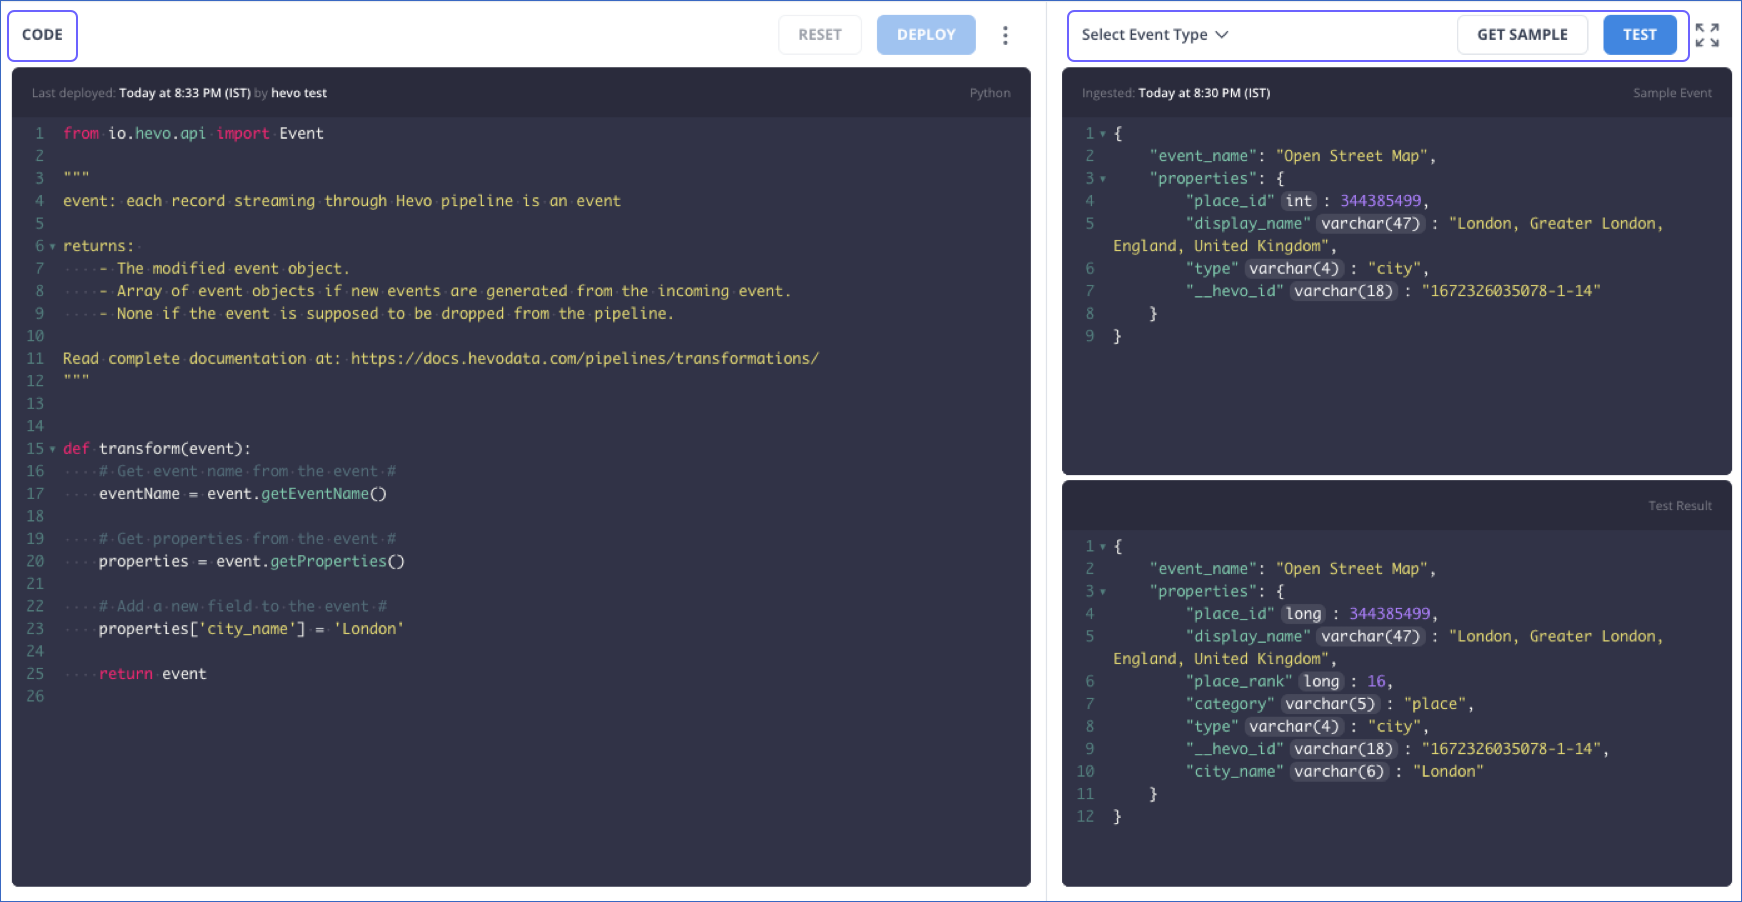Click the '# Get properties from the event #' comment

tap(248, 539)
